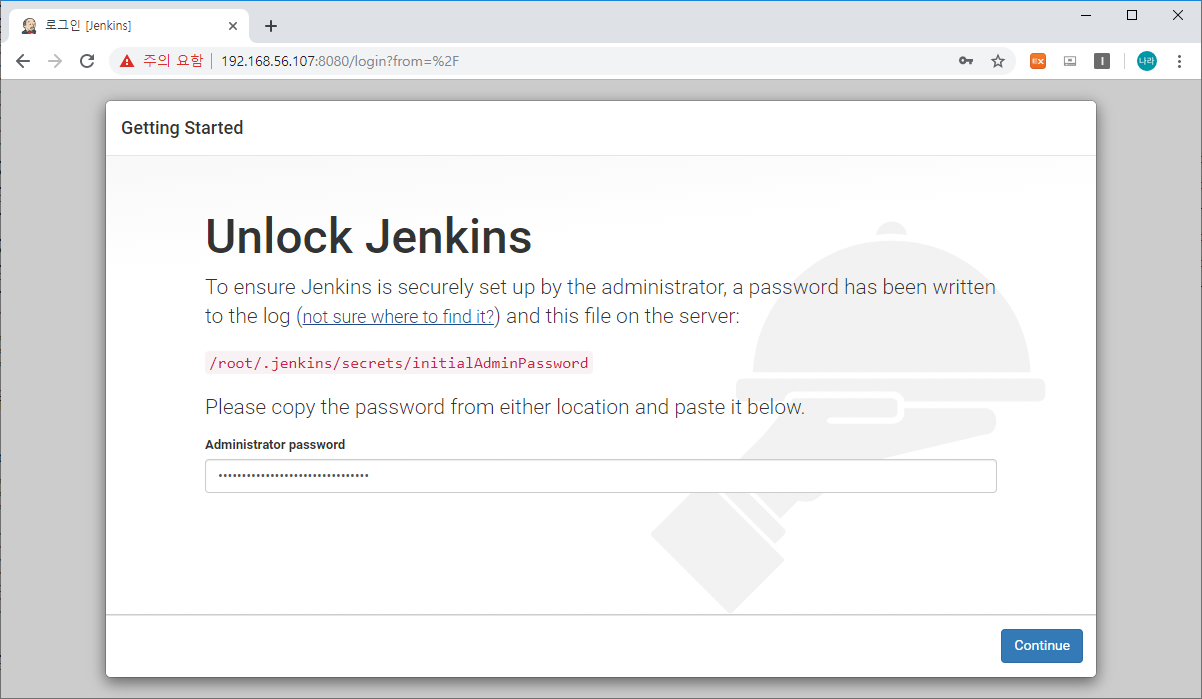Click the address bar URL
The height and width of the screenshot is (699, 1202).
[340, 61]
